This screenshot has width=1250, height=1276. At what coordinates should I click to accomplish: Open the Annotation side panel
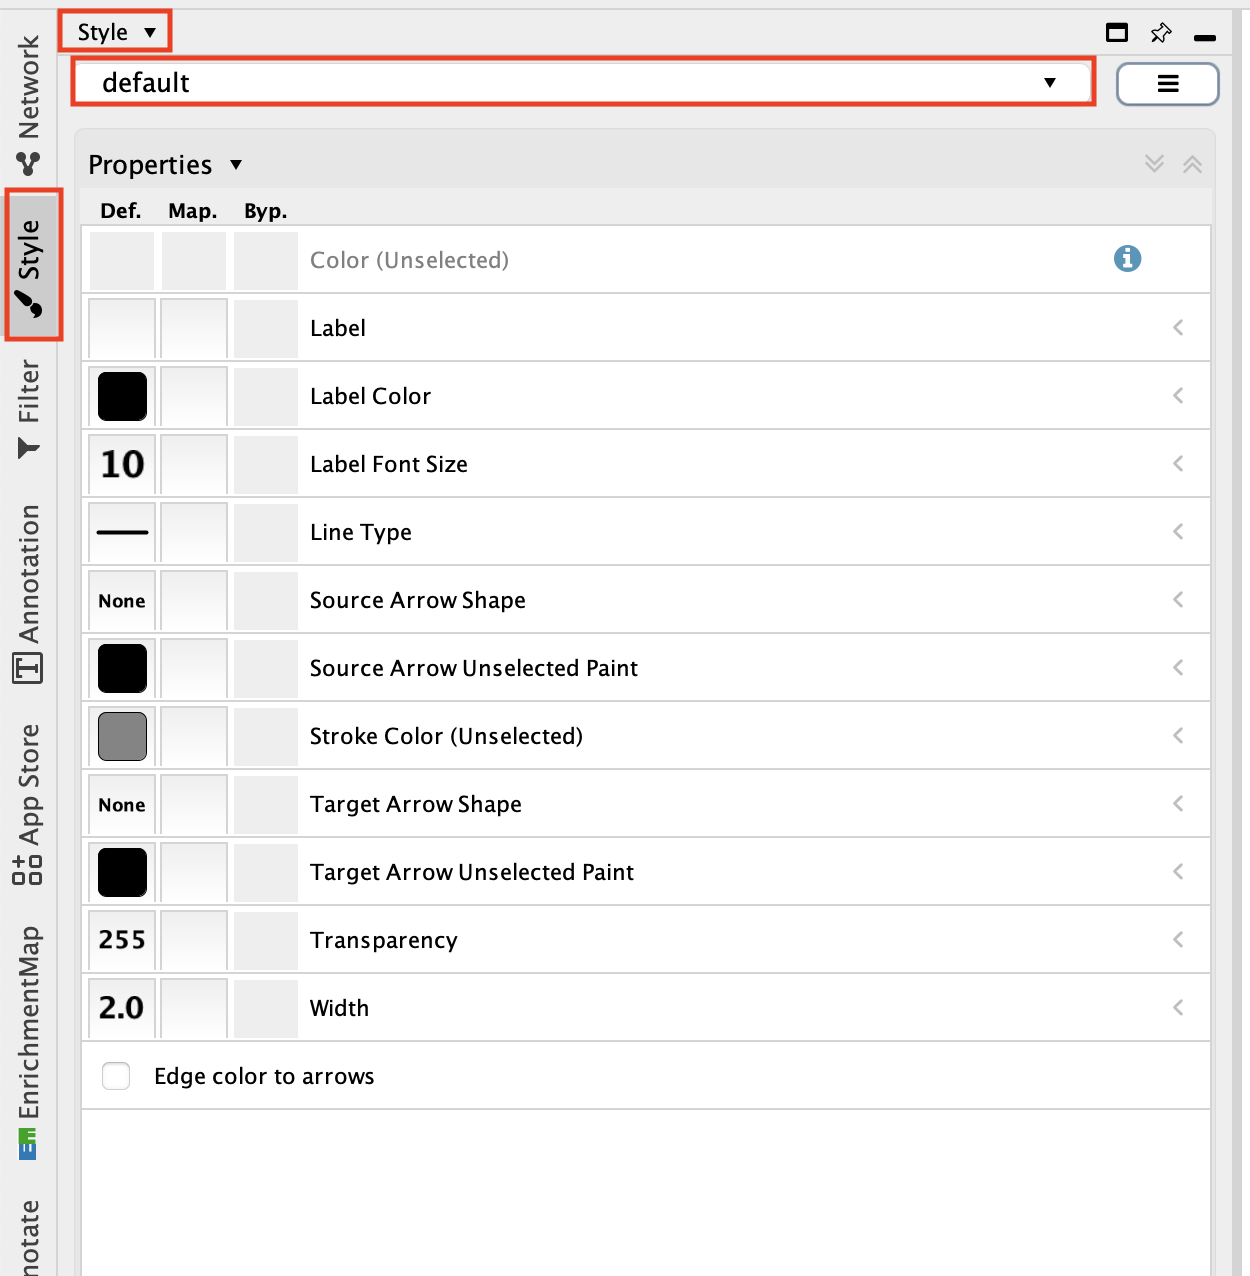(29, 592)
